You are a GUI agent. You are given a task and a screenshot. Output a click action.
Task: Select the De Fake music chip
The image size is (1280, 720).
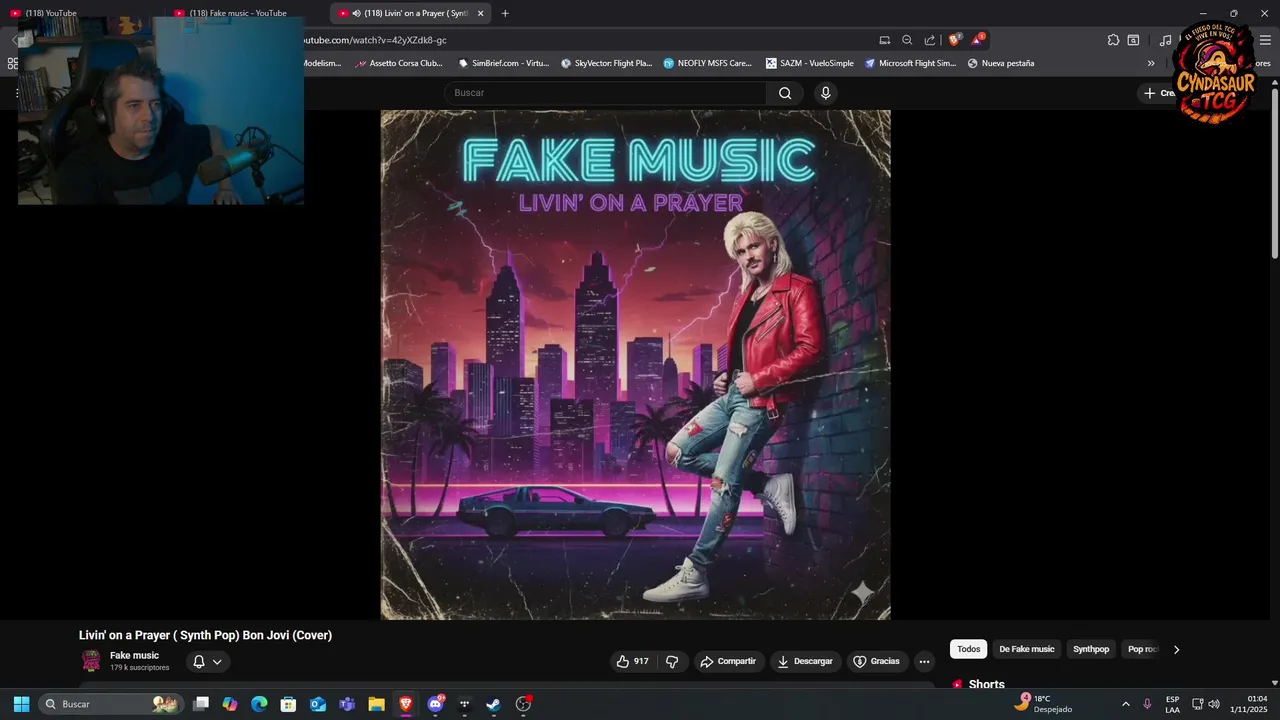pos(1027,649)
